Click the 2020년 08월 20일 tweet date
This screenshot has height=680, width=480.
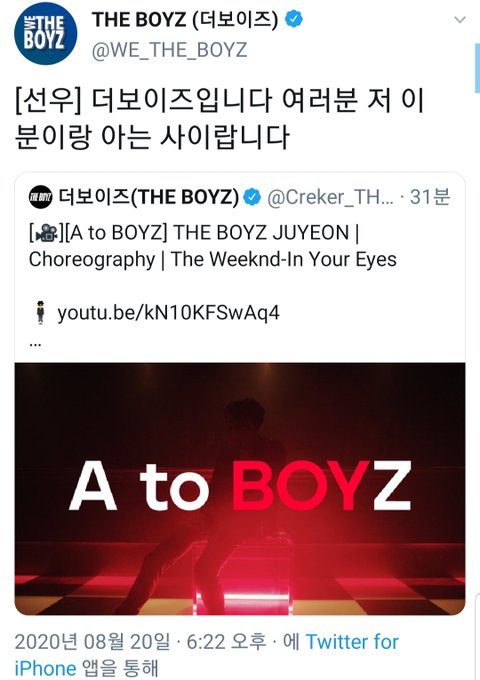(x=92, y=642)
